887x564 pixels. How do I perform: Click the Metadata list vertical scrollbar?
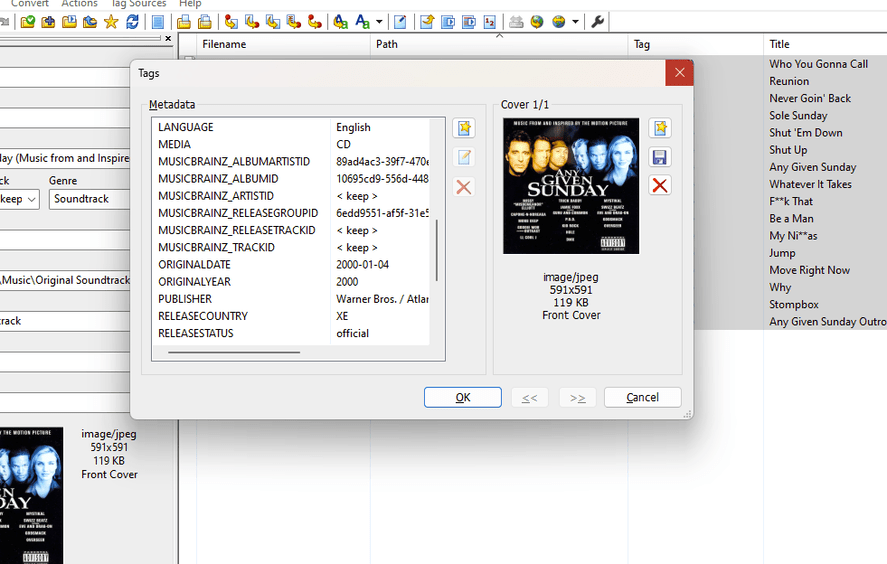click(437, 249)
